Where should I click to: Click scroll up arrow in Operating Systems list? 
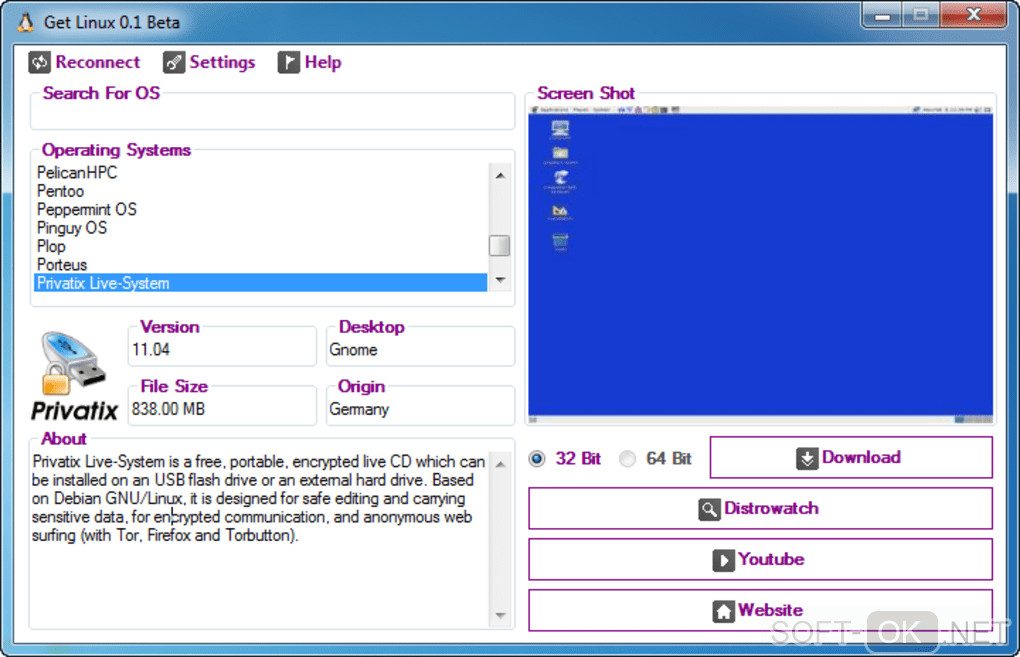pyautogui.click(x=500, y=176)
